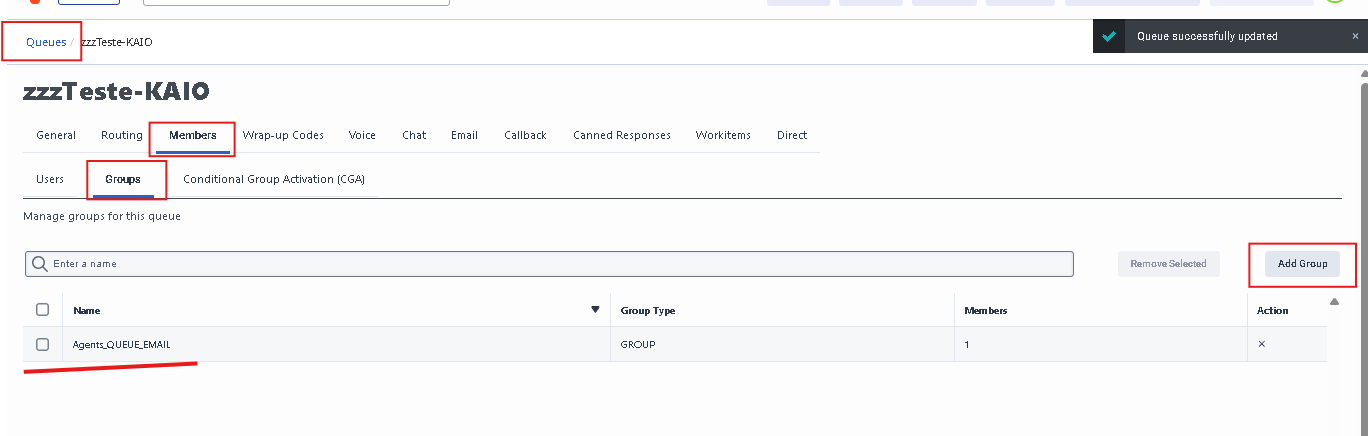This screenshot has height=436, width=1368.
Task: Sort by Name using the arrow
Action: click(x=595, y=310)
